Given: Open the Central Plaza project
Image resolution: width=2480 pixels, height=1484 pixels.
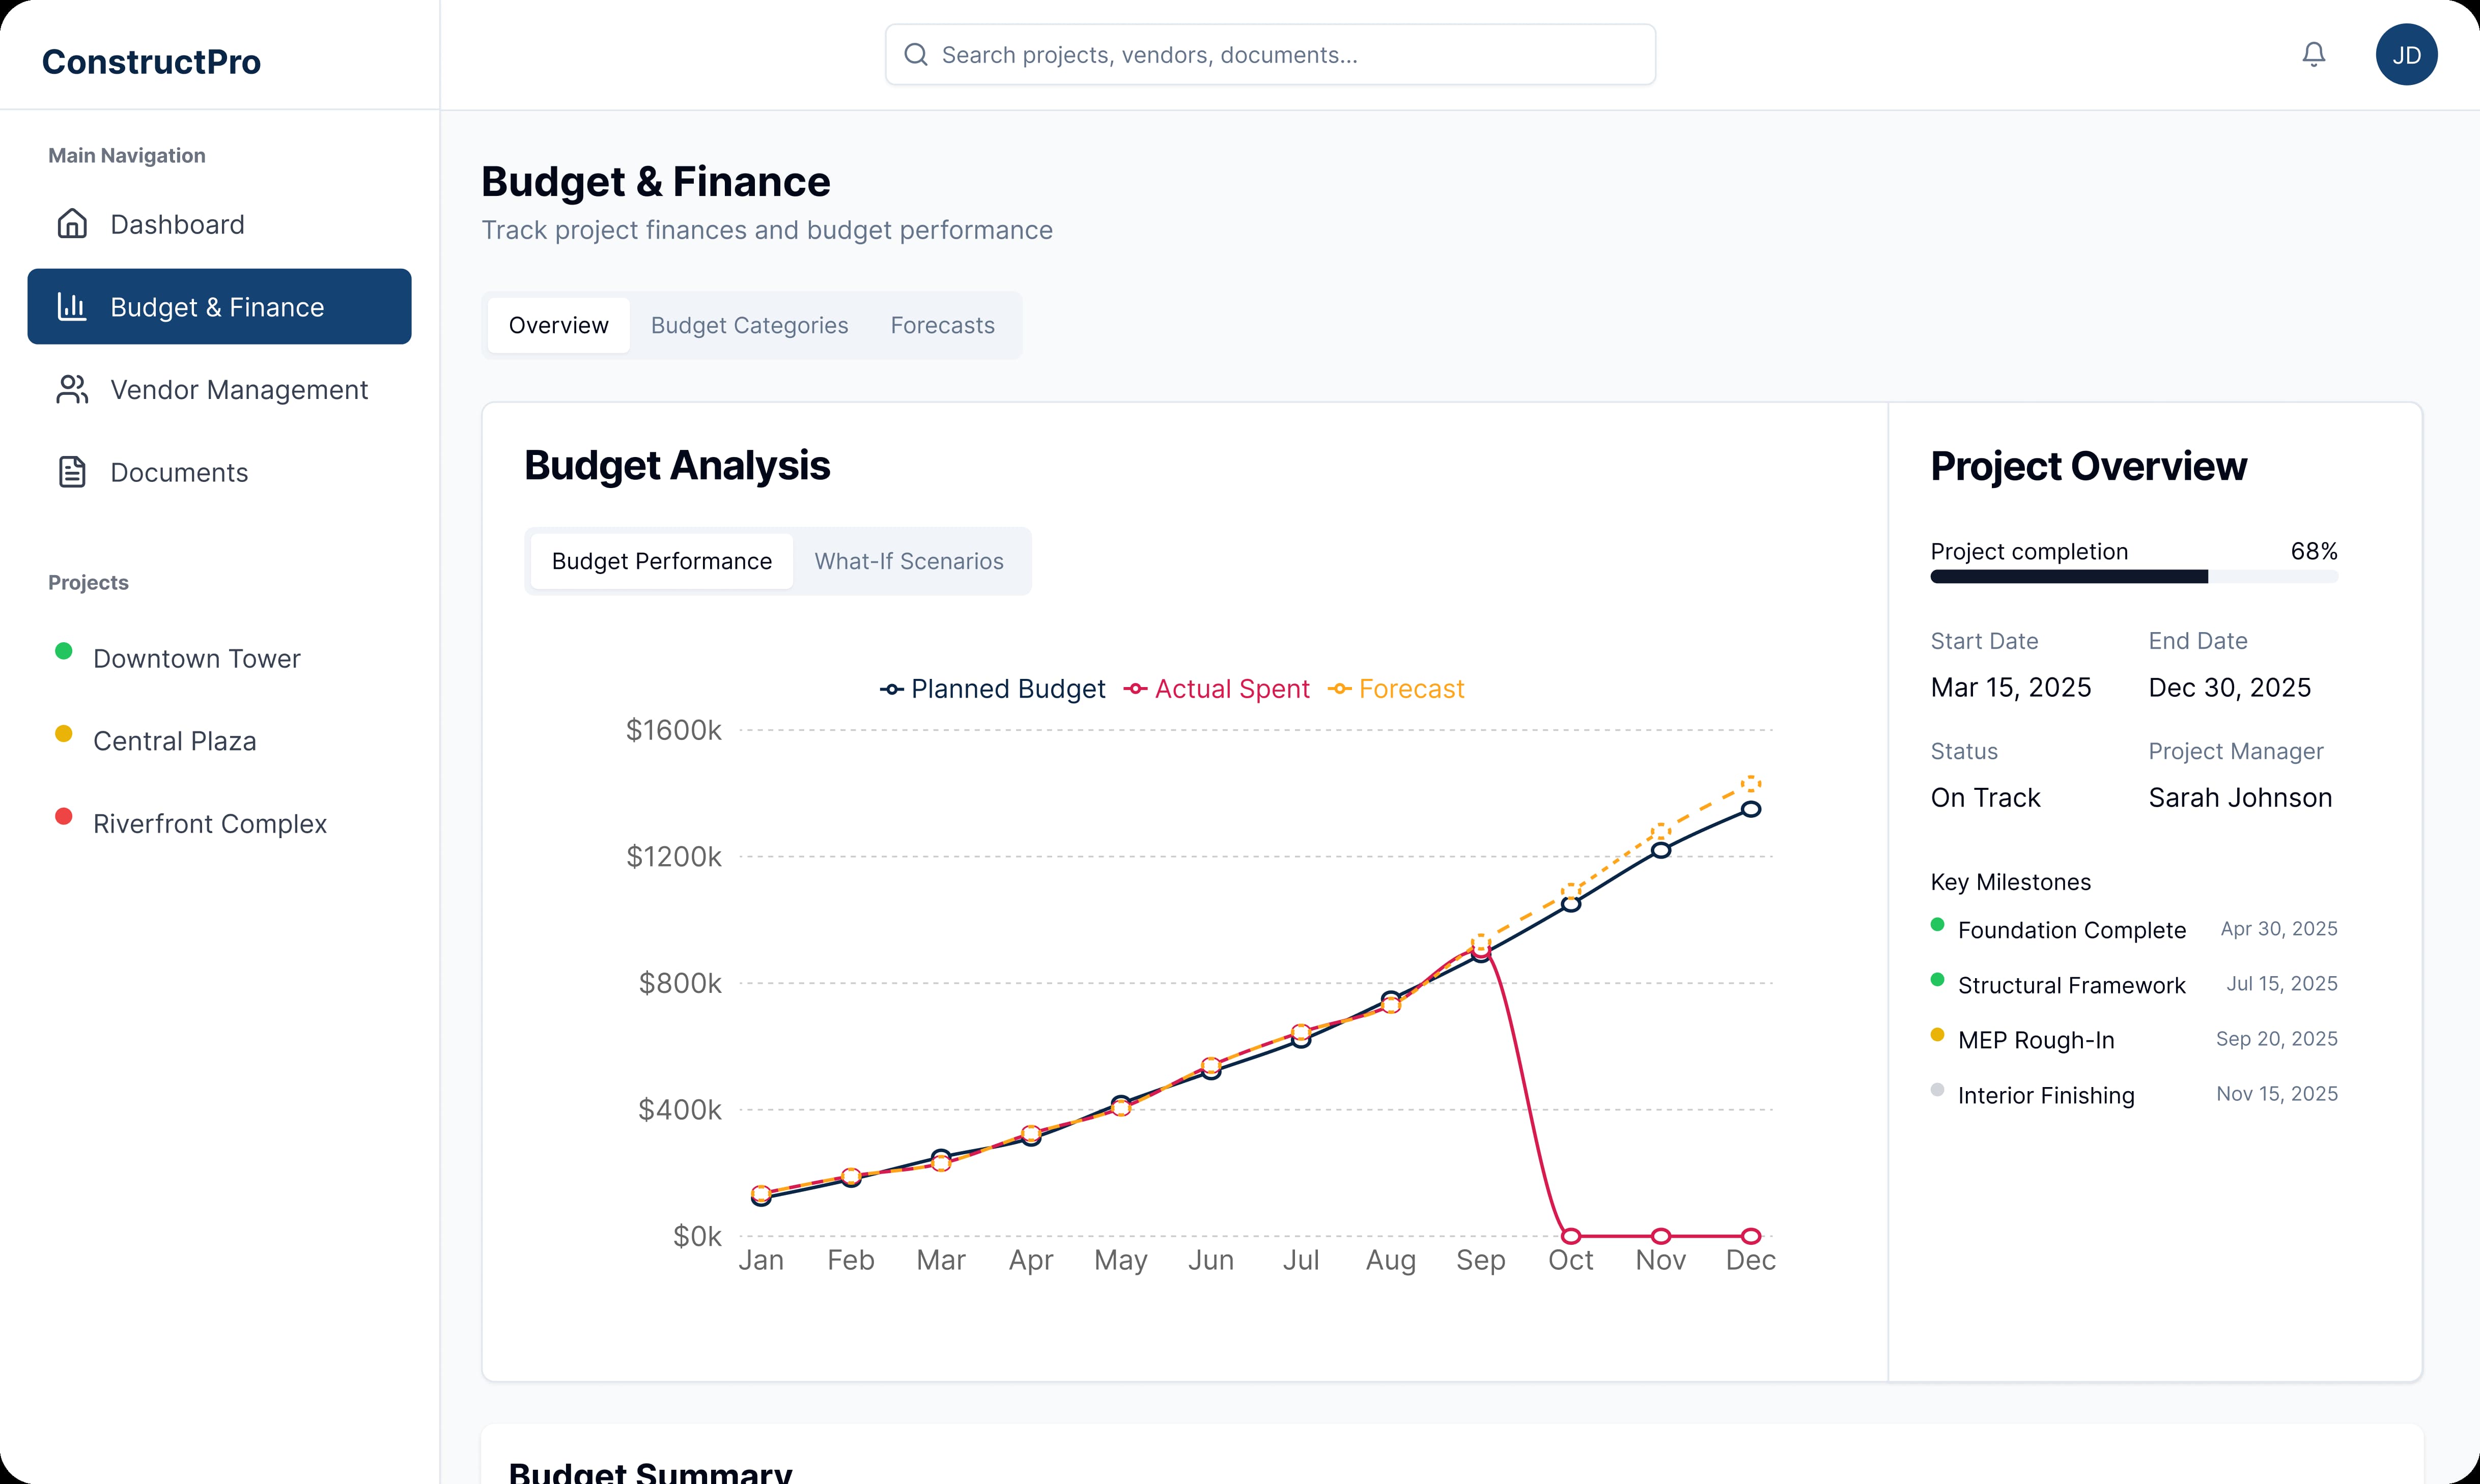Looking at the screenshot, I should (x=175, y=741).
